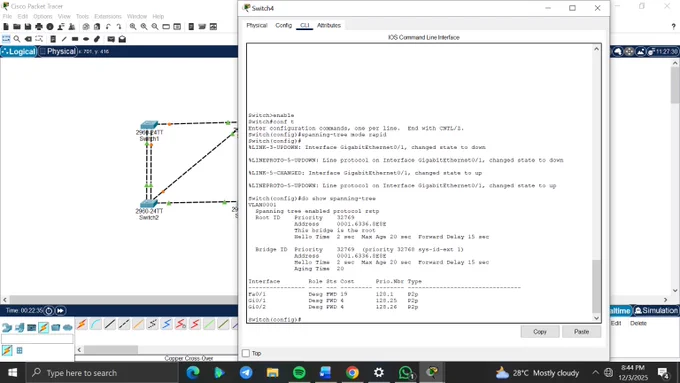Click the Undo arrow icon
This screenshot has height=383, width=680.
(x=108, y=27)
